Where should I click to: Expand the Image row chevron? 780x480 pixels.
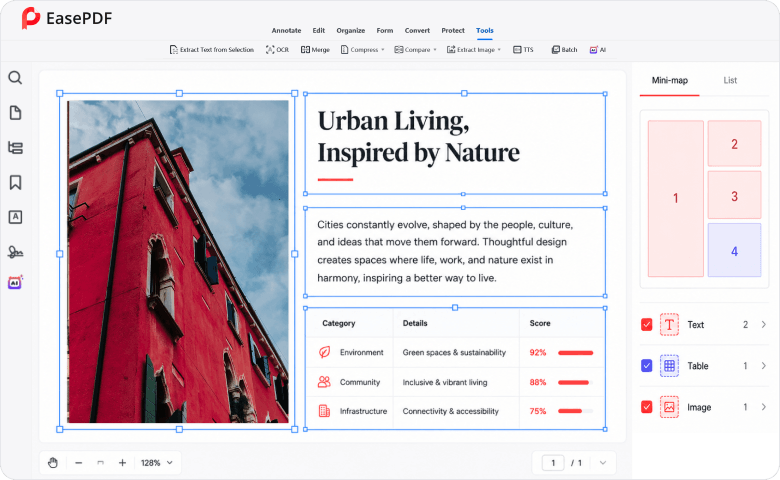(764, 407)
